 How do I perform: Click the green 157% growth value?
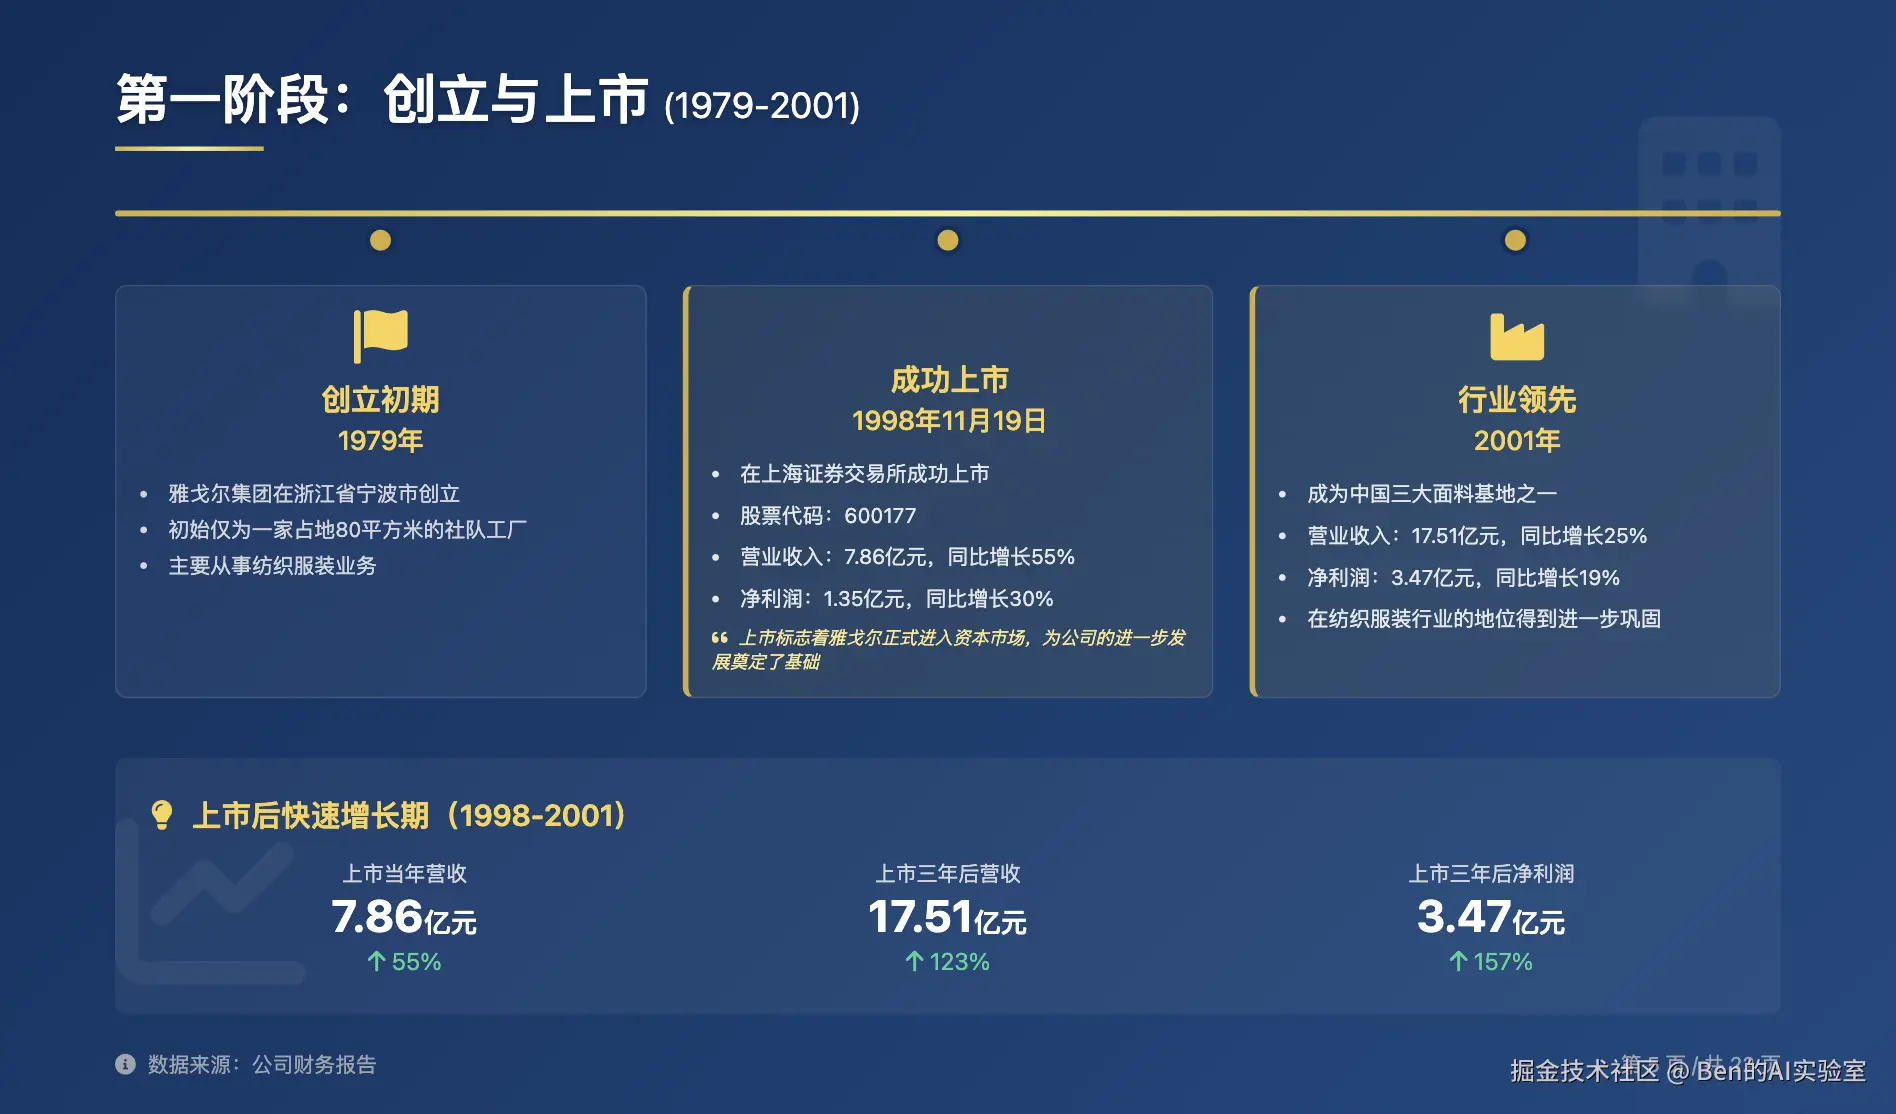pos(1502,961)
